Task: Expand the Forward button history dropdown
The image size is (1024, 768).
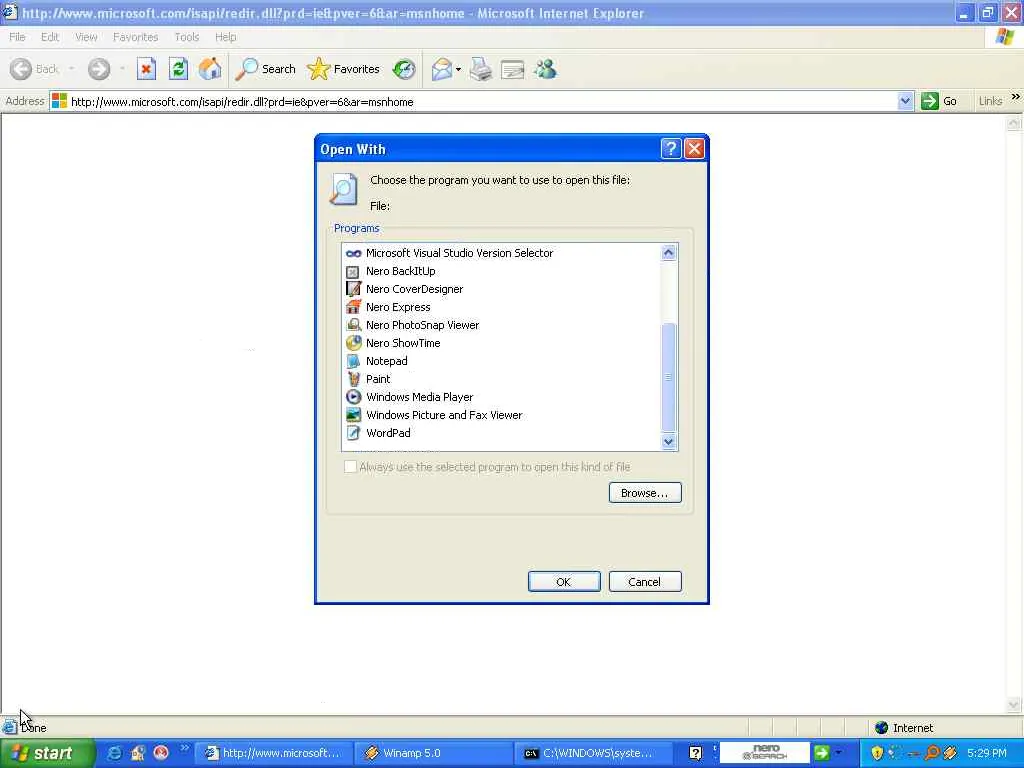Action: point(122,69)
